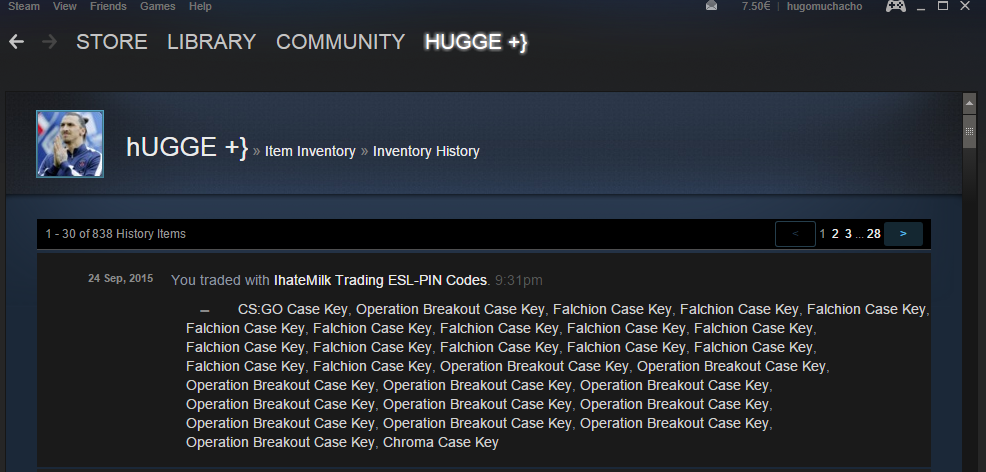
Task: Click the hUGGE profile avatar picture
Action: [70, 144]
